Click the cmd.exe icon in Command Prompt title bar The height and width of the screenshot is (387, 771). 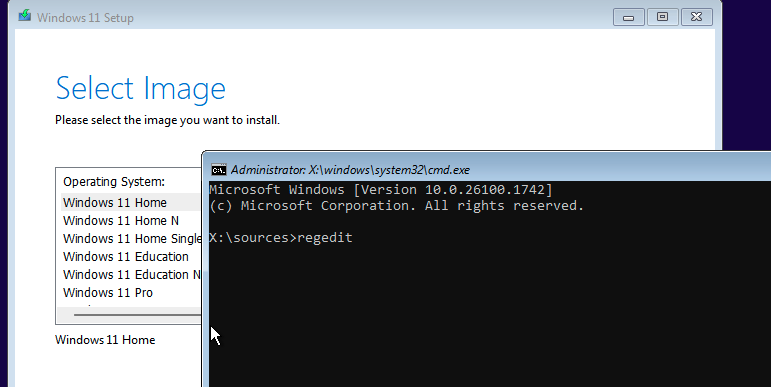(219, 170)
